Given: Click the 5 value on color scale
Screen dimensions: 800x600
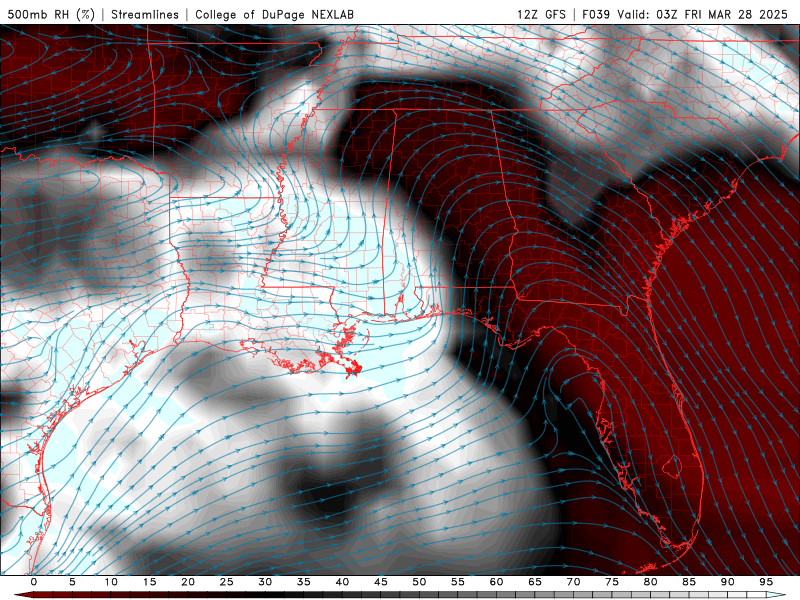Looking at the screenshot, I should coord(72,582).
